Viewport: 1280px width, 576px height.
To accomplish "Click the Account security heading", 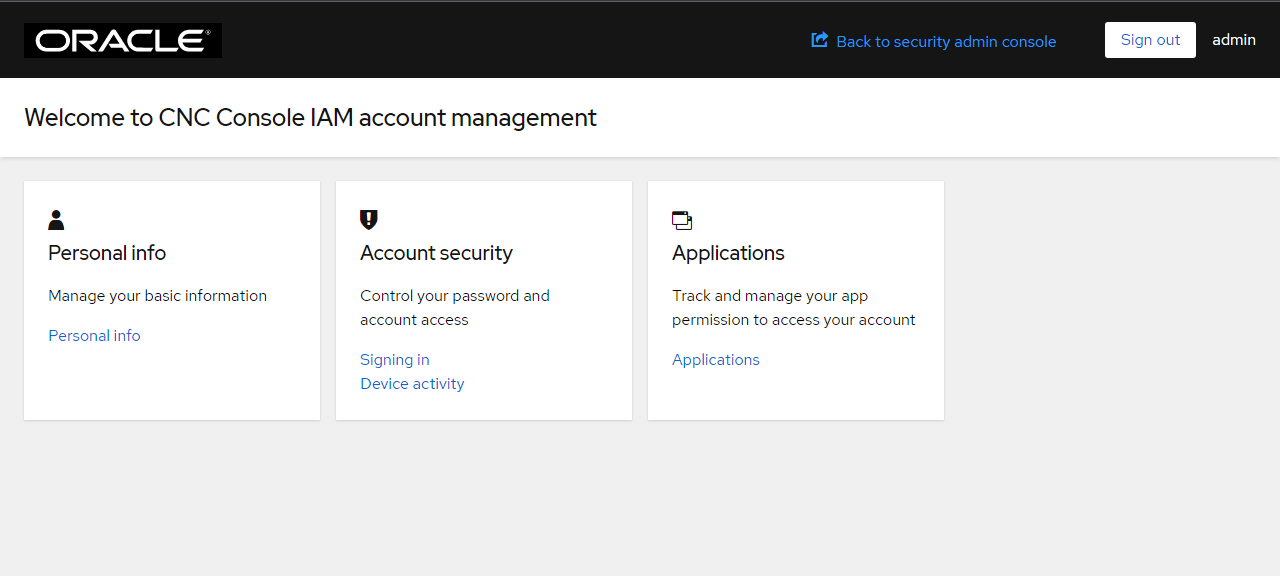I will (436, 253).
